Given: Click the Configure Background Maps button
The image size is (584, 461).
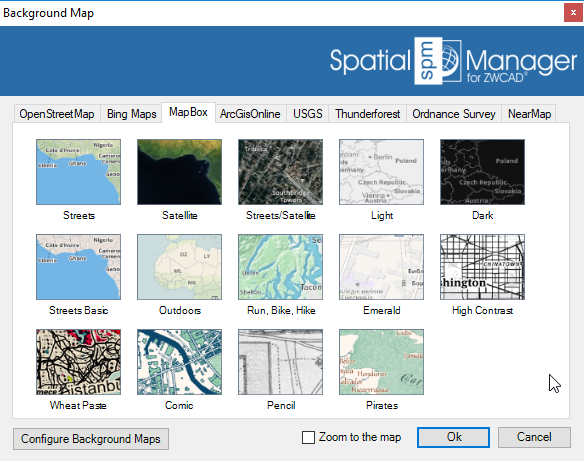Looking at the screenshot, I should point(91,439).
